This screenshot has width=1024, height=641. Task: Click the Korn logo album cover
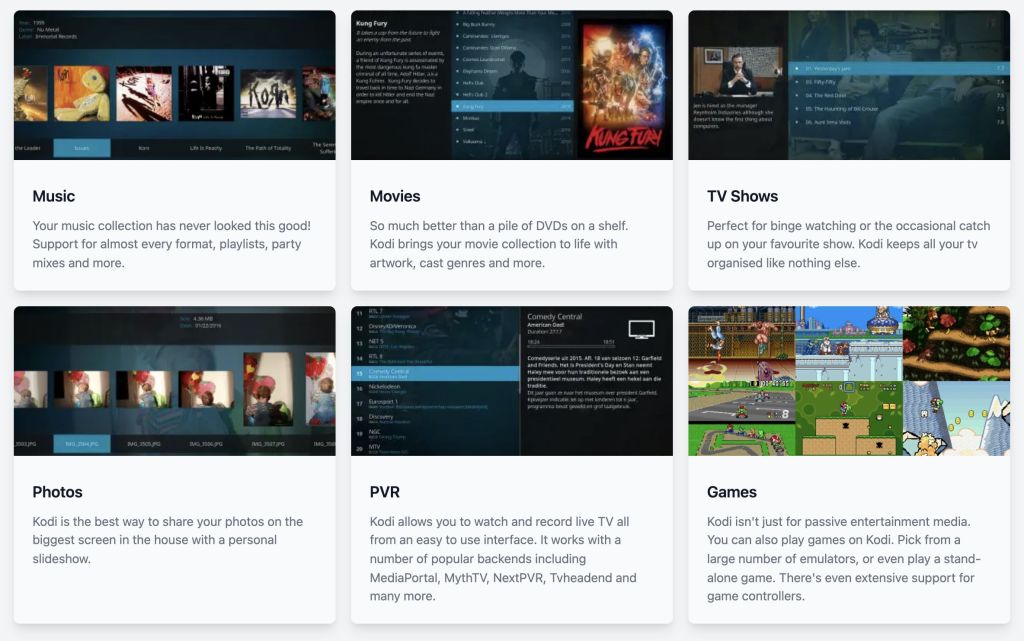coord(268,94)
